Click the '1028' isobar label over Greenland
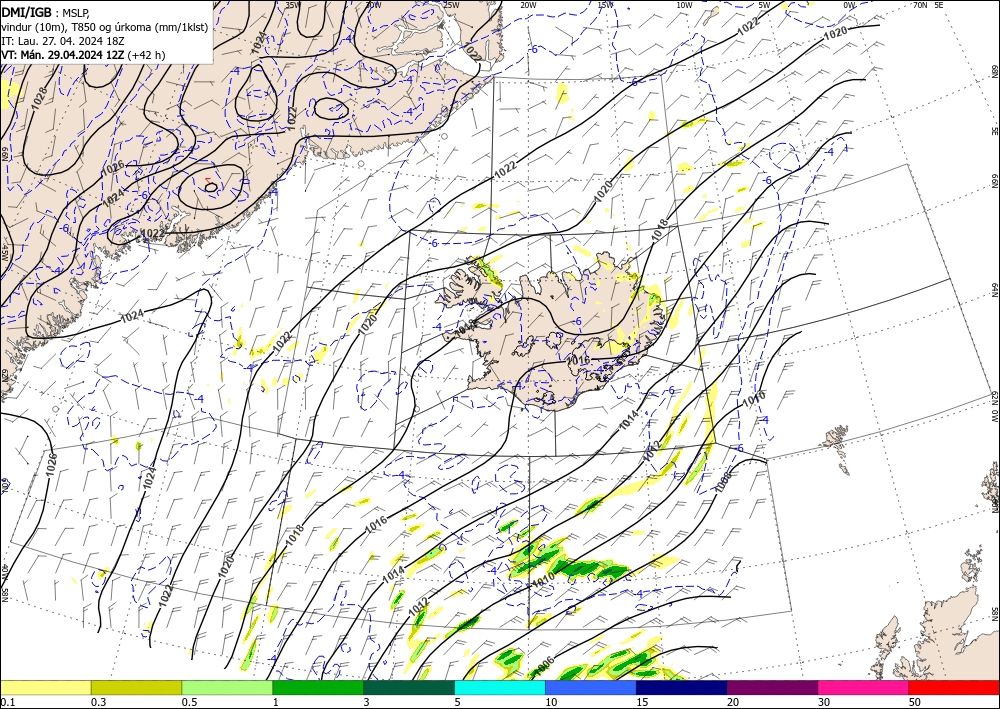Screen dimensions: 1000x709 [x=39, y=98]
